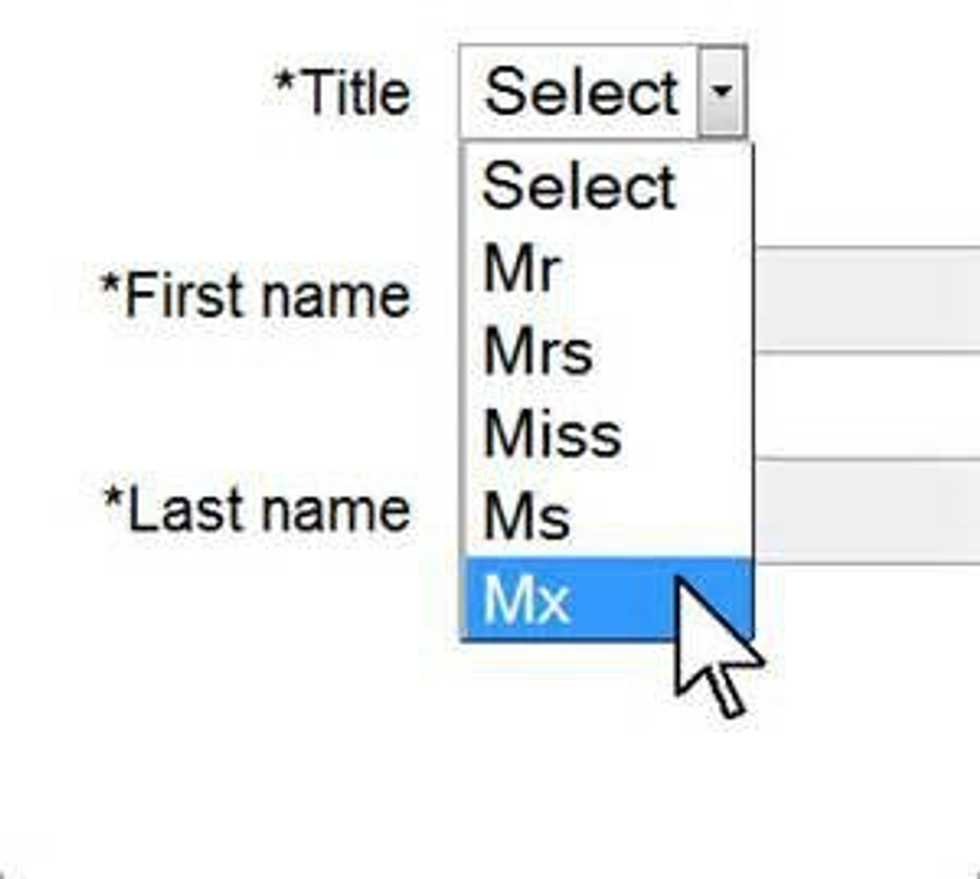Viewport: 980px width, 879px height.
Task: Click the Last name label text
Action: pos(269,509)
